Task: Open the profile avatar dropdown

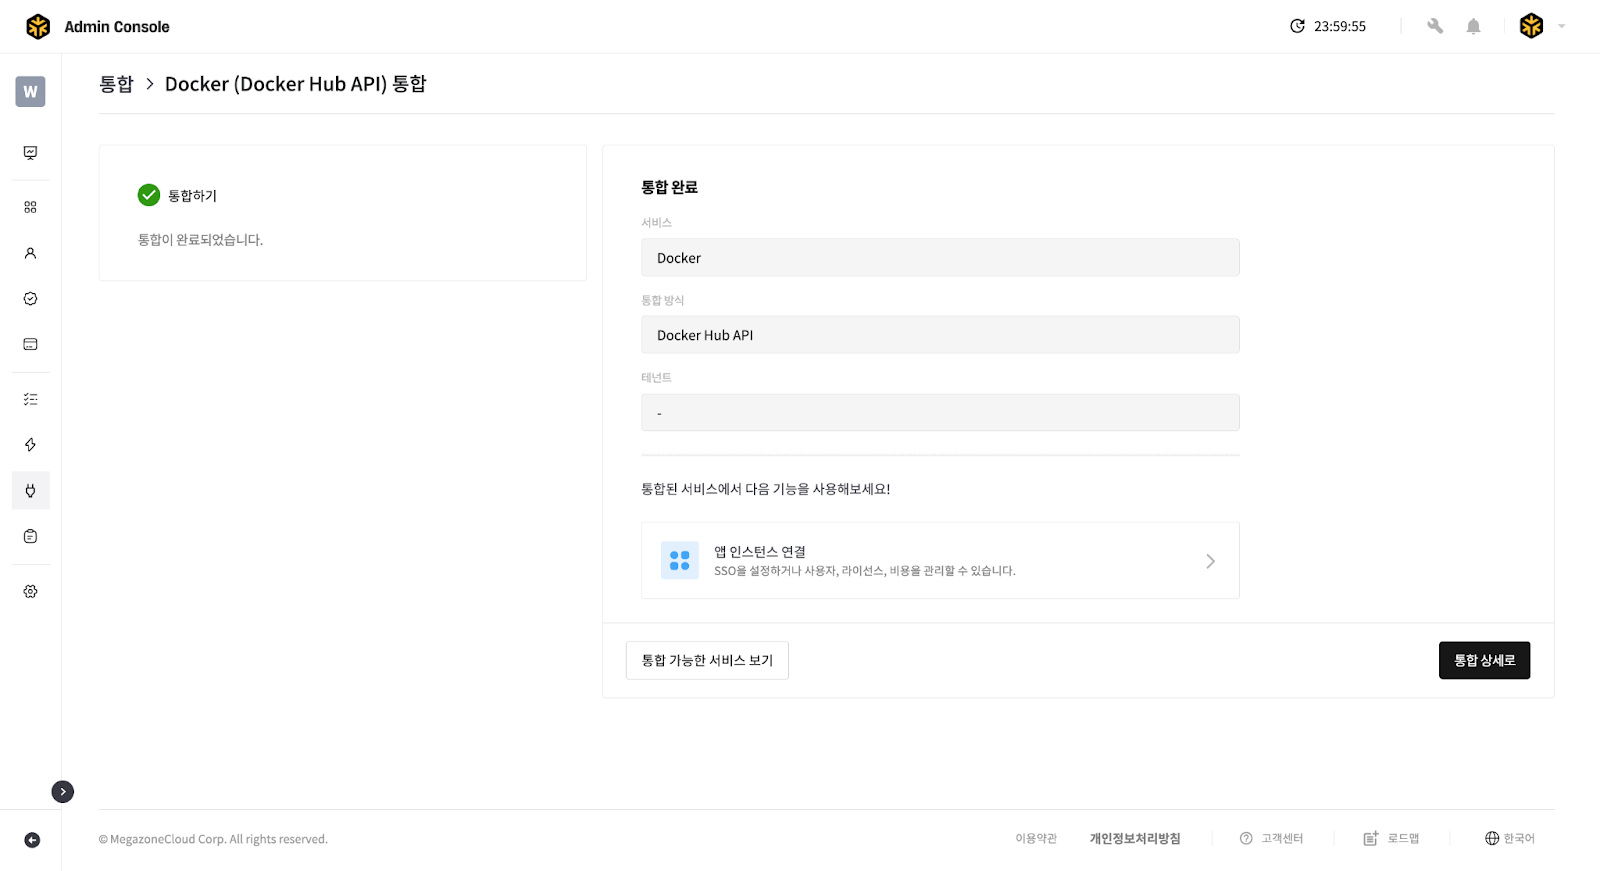Action: [1541, 26]
